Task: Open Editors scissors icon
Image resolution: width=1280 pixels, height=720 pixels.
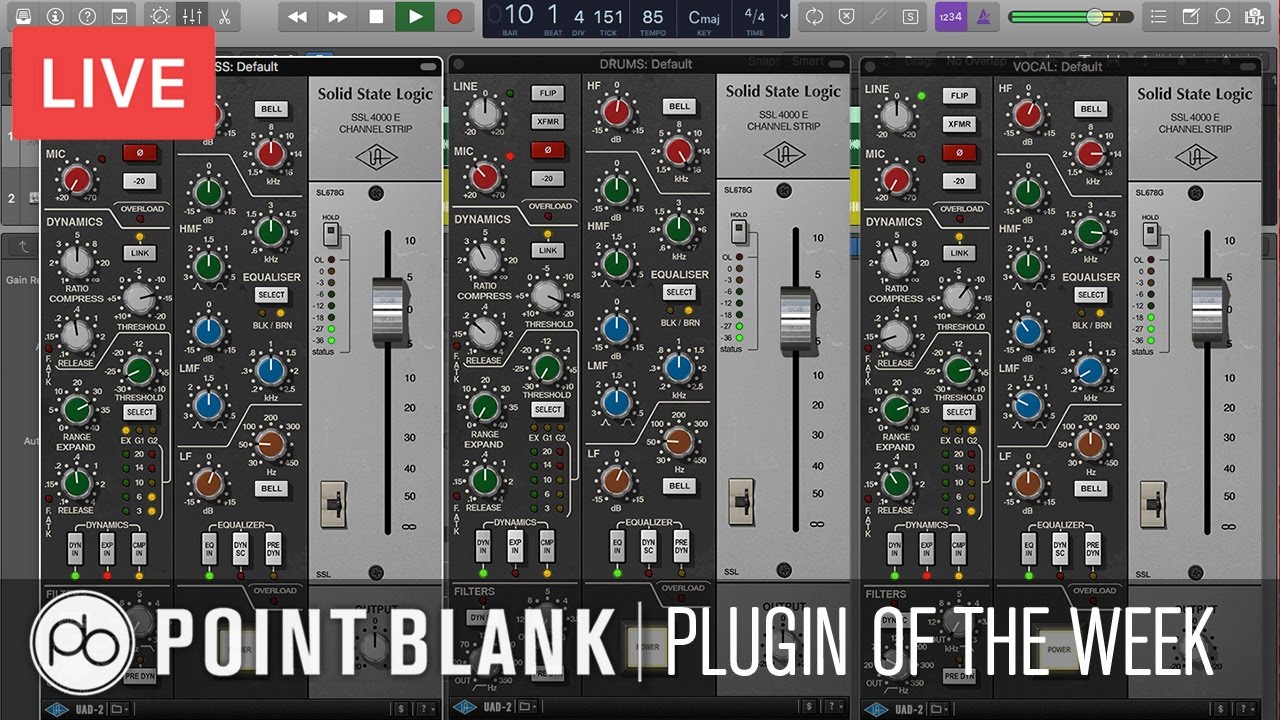Action: (224, 16)
